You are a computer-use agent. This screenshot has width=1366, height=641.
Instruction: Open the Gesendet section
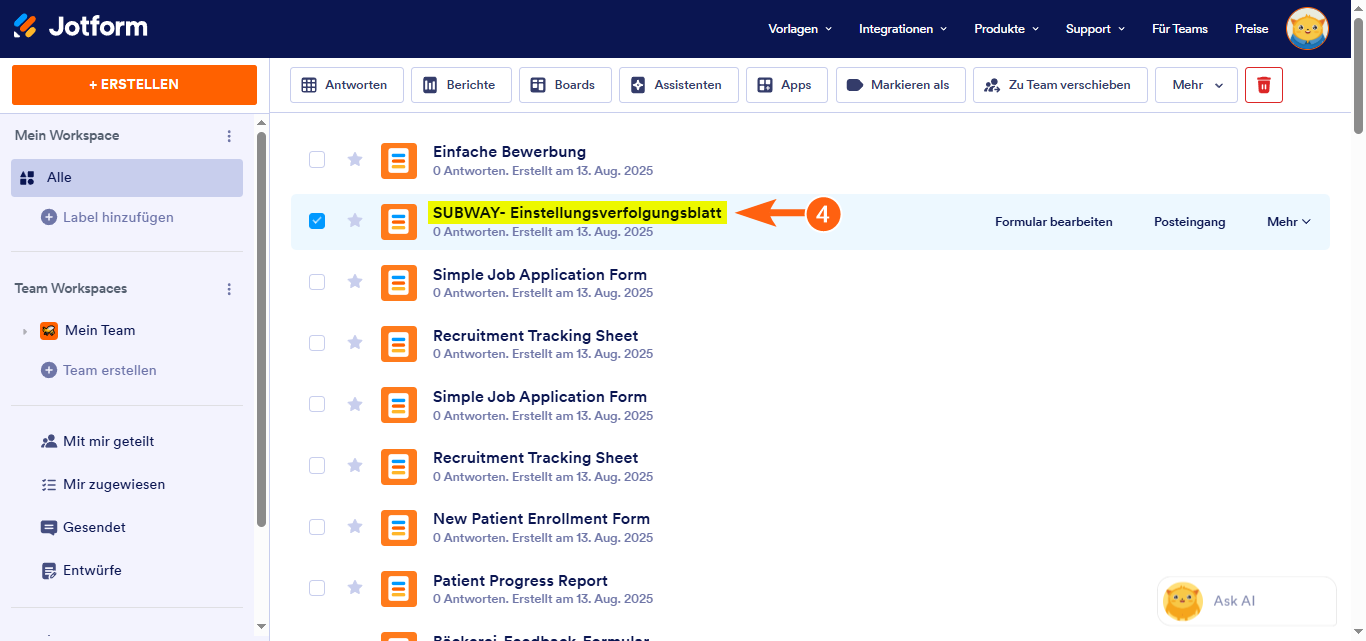click(x=94, y=527)
